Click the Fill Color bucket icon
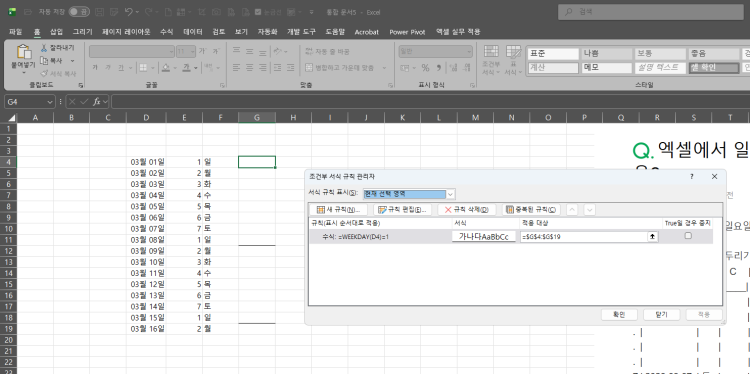Viewport: 750px width, 374px height. (165, 68)
